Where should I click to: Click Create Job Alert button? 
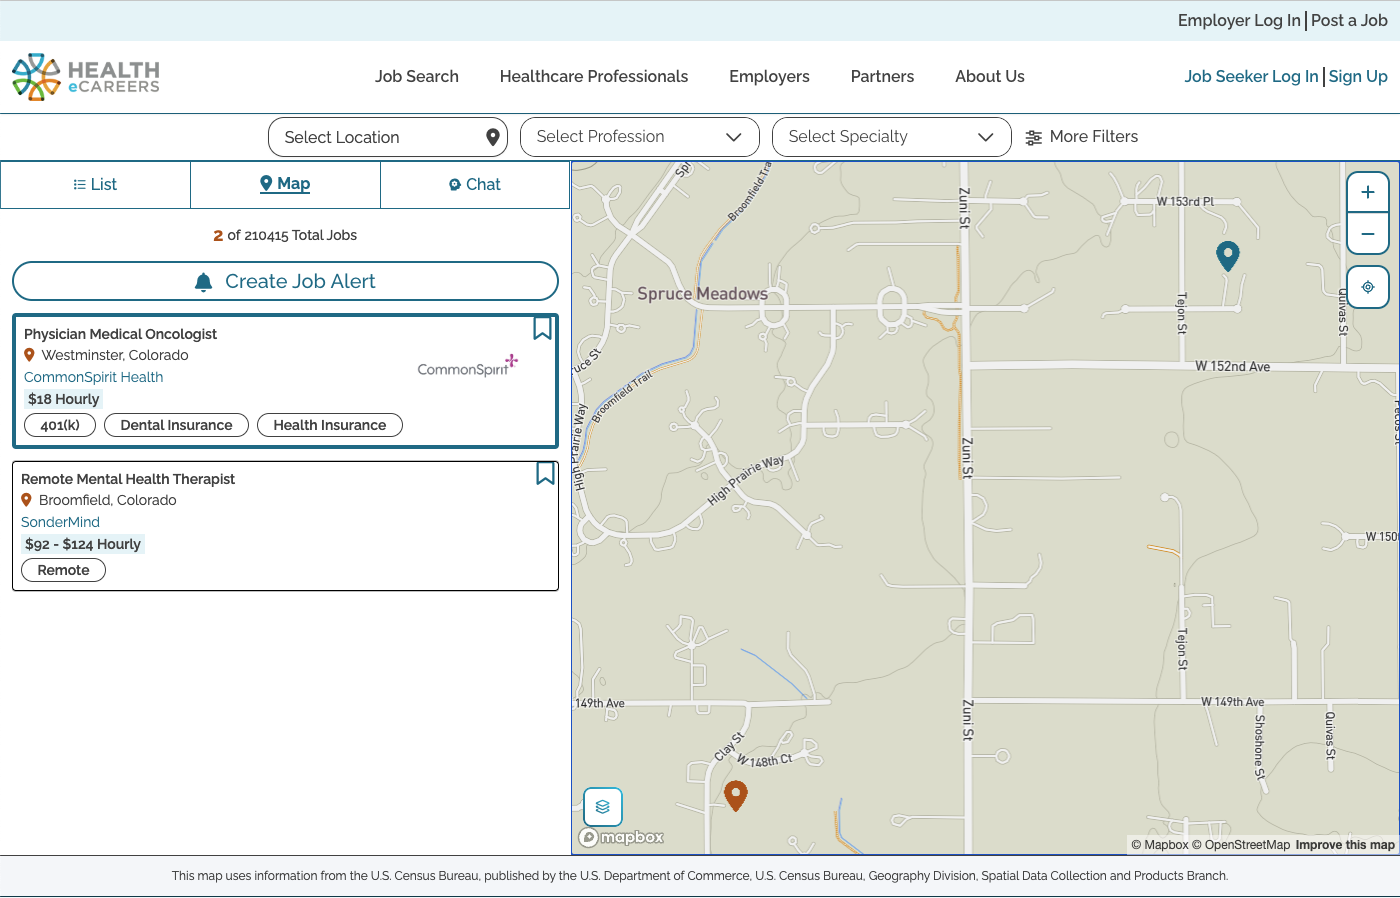click(x=285, y=281)
